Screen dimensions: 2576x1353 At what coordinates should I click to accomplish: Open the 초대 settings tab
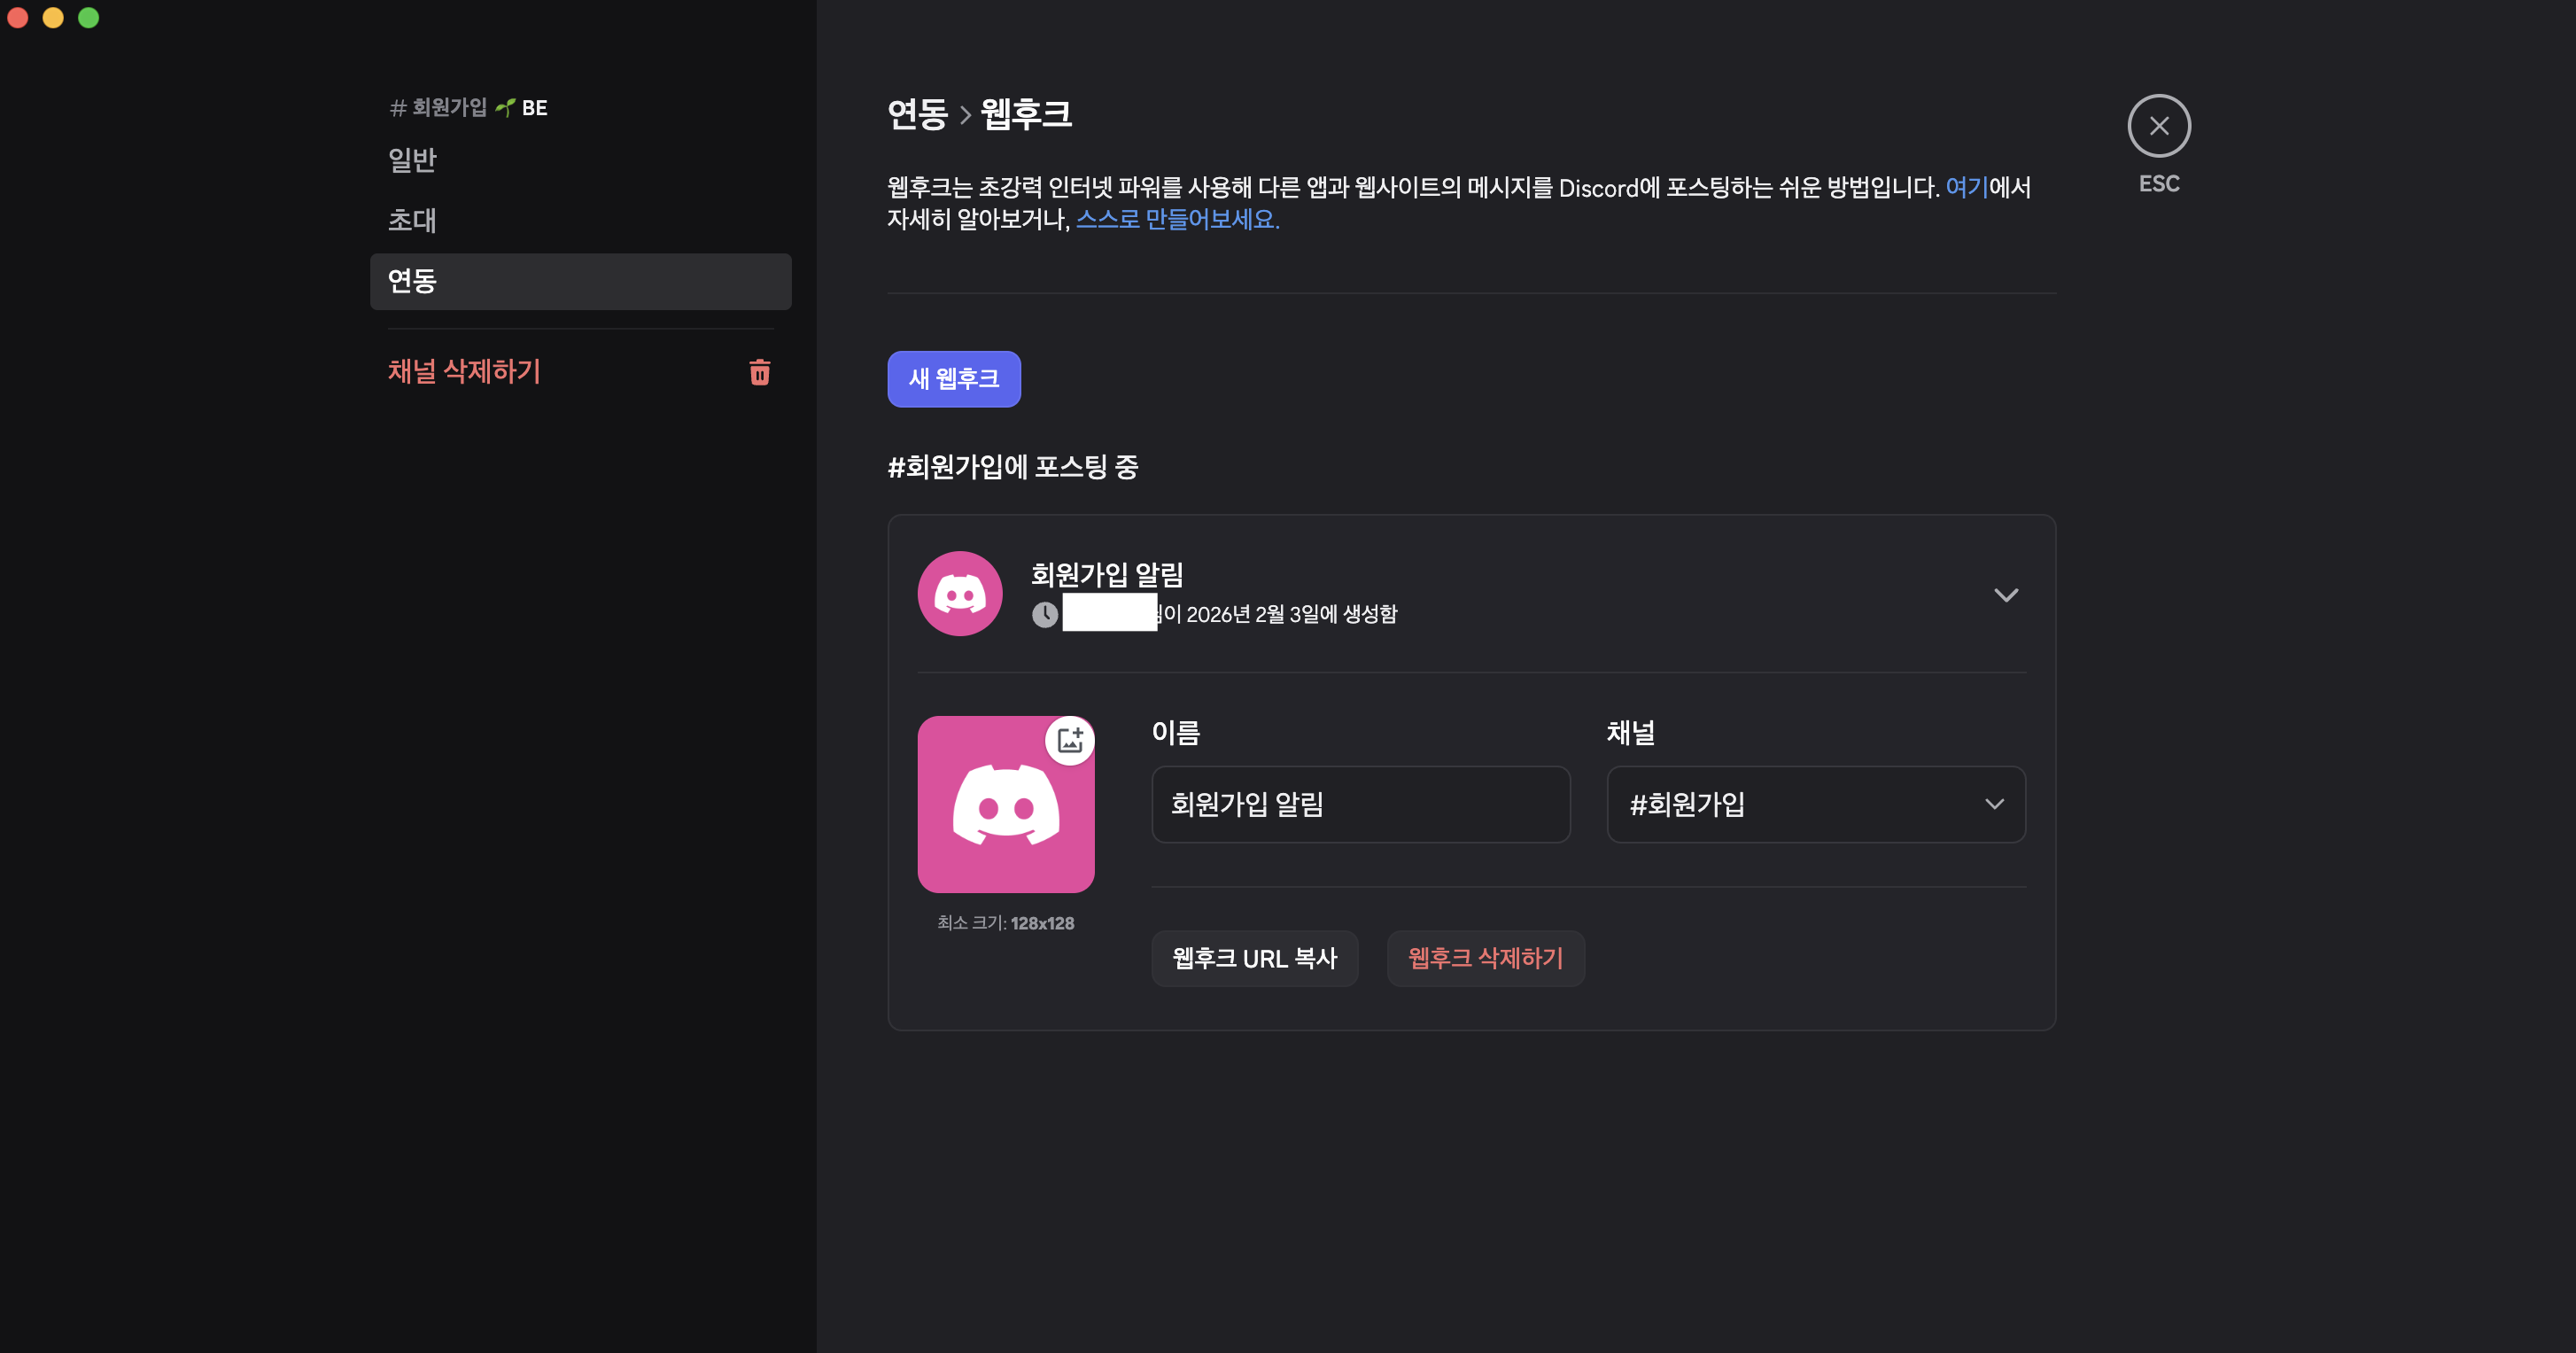coord(412,220)
